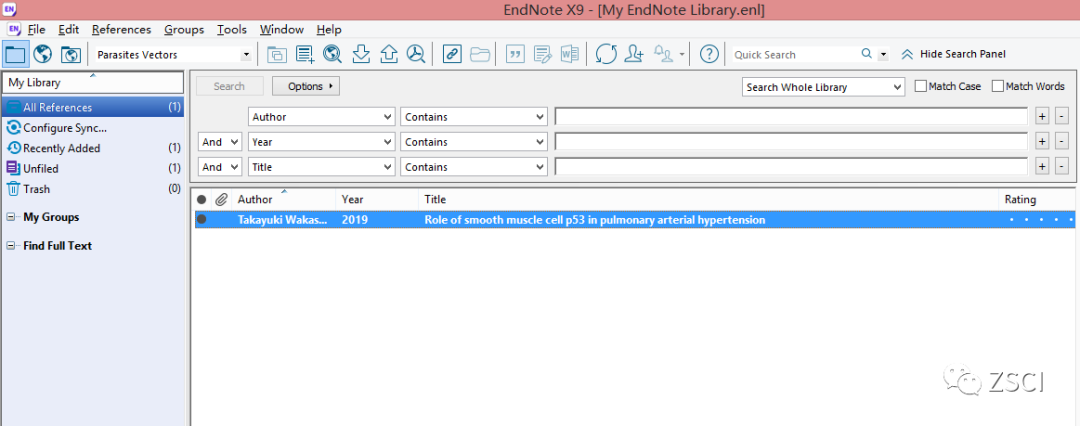Open the Window menu
The image size is (1080, 426).
pyautogui.click(x=282, y=30)
